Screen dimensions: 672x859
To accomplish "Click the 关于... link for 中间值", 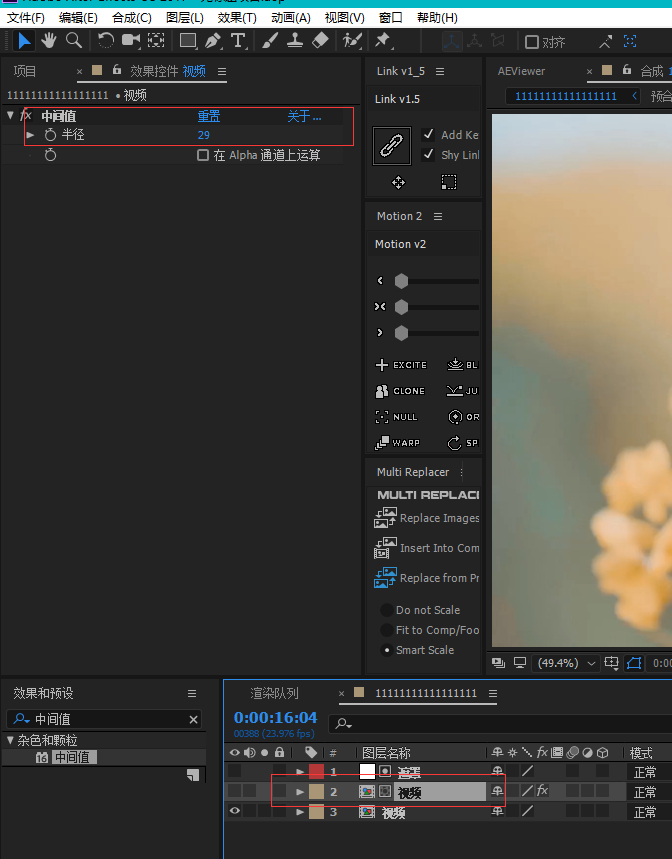I will coord(305,116).
